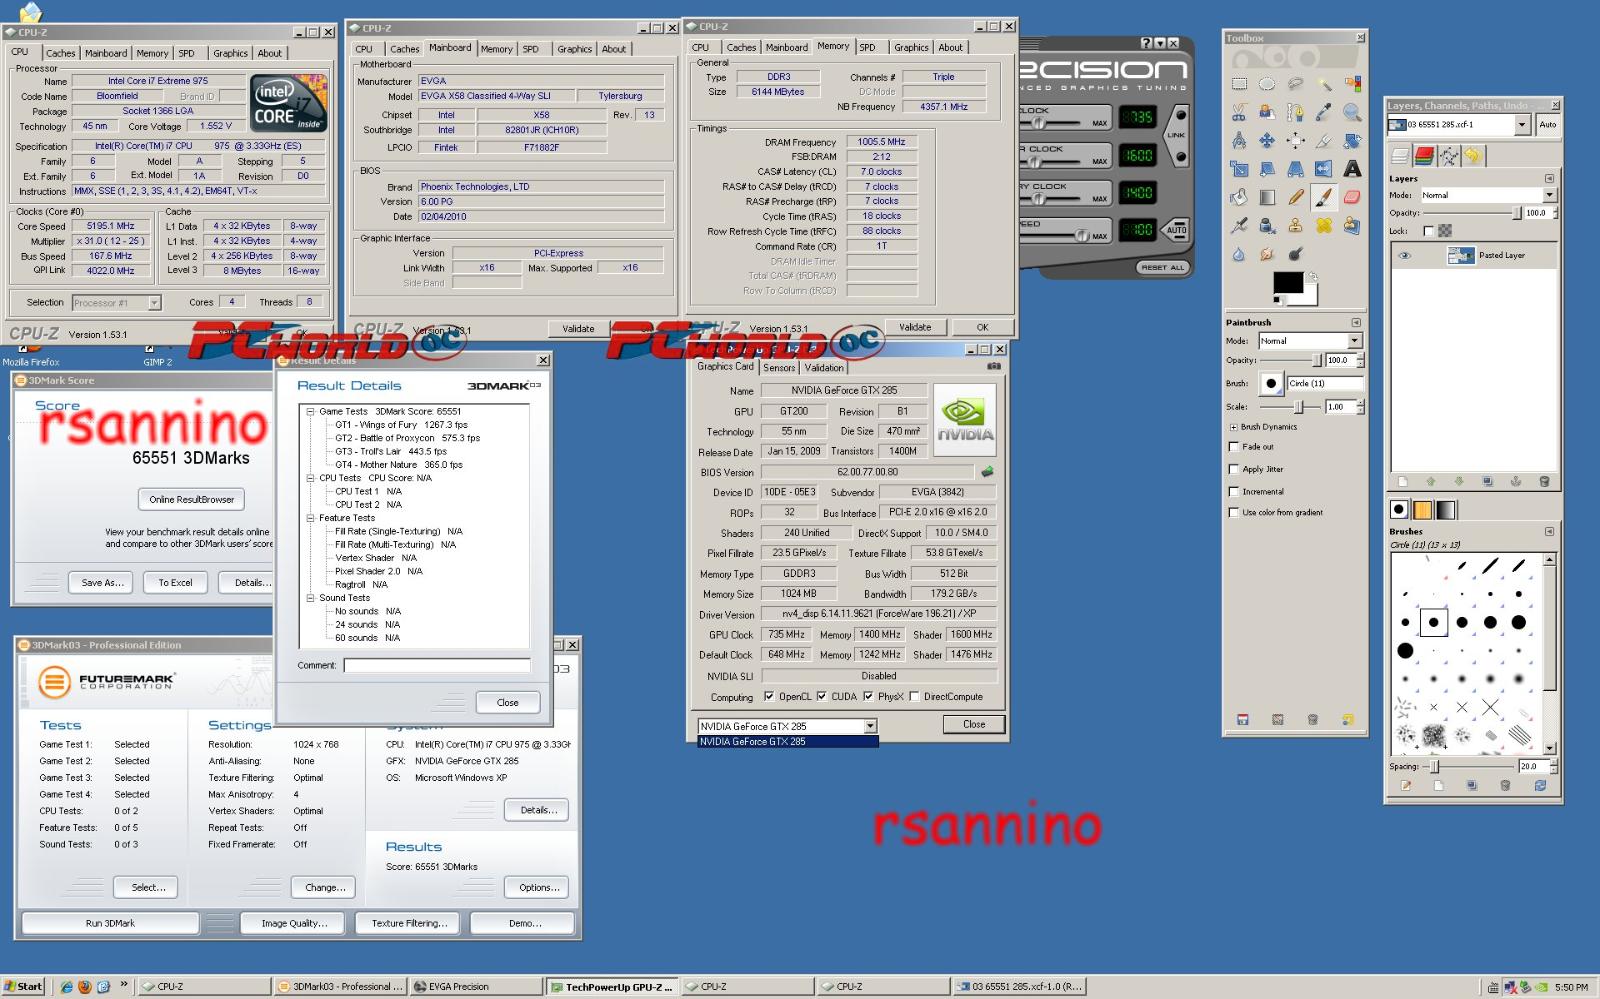
Task: Toggle the PhysX checkbox in GPU-Z
Action: (x=868, y=697)
